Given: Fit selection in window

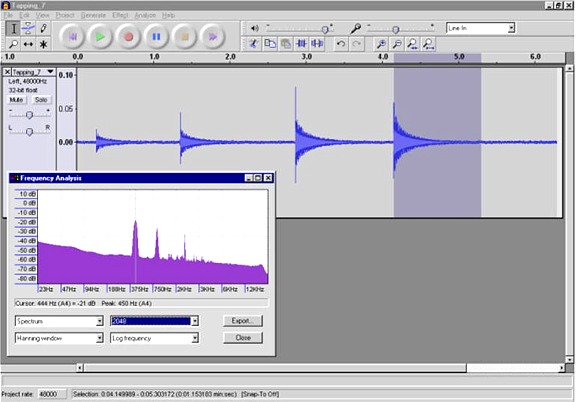Looking at the screenshot, I should pos(412,44).
